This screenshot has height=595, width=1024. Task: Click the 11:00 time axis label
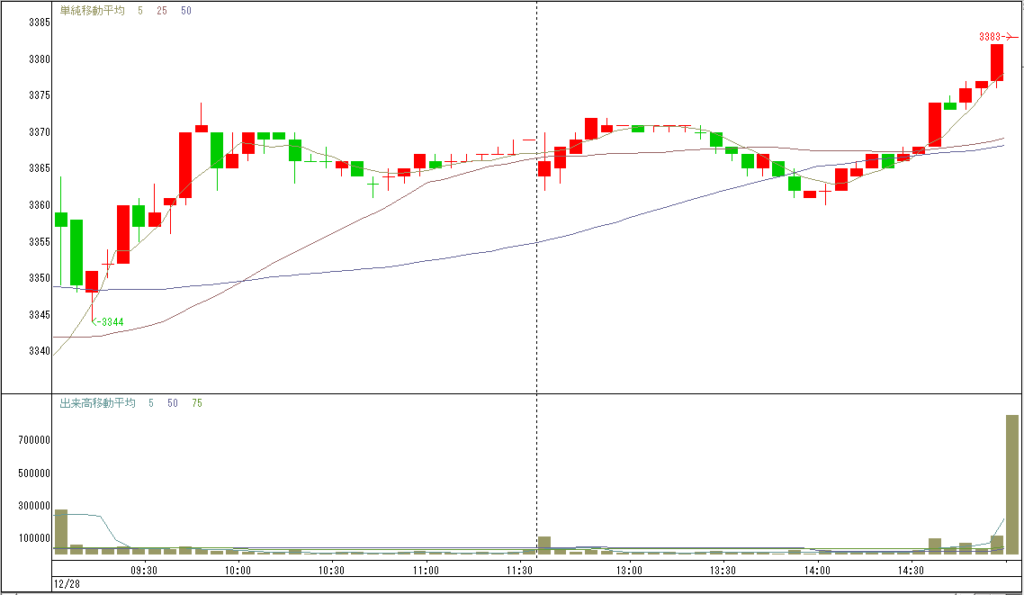[426, 570]
